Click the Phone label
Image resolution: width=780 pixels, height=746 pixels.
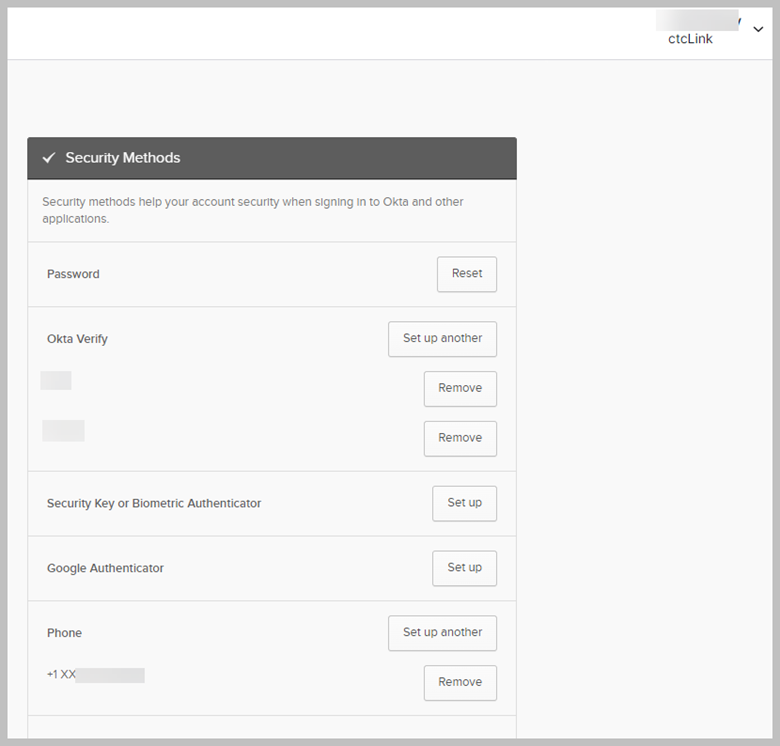64,633
